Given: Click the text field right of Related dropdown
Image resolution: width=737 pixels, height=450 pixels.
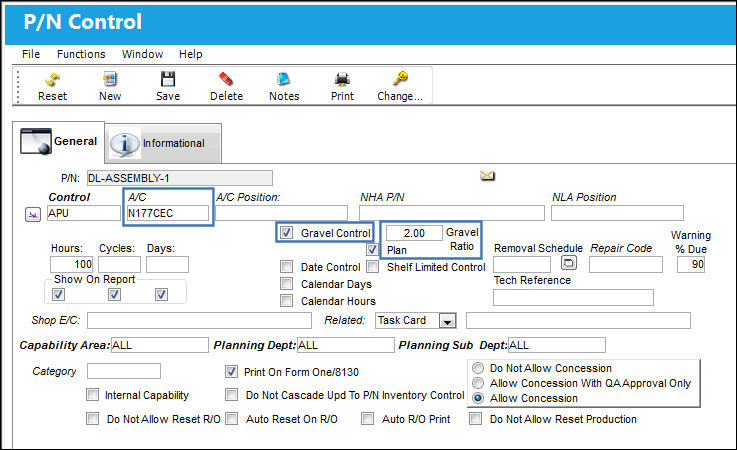Looking at the screenshot, I should pyautogui.click(x=578, y=321).
